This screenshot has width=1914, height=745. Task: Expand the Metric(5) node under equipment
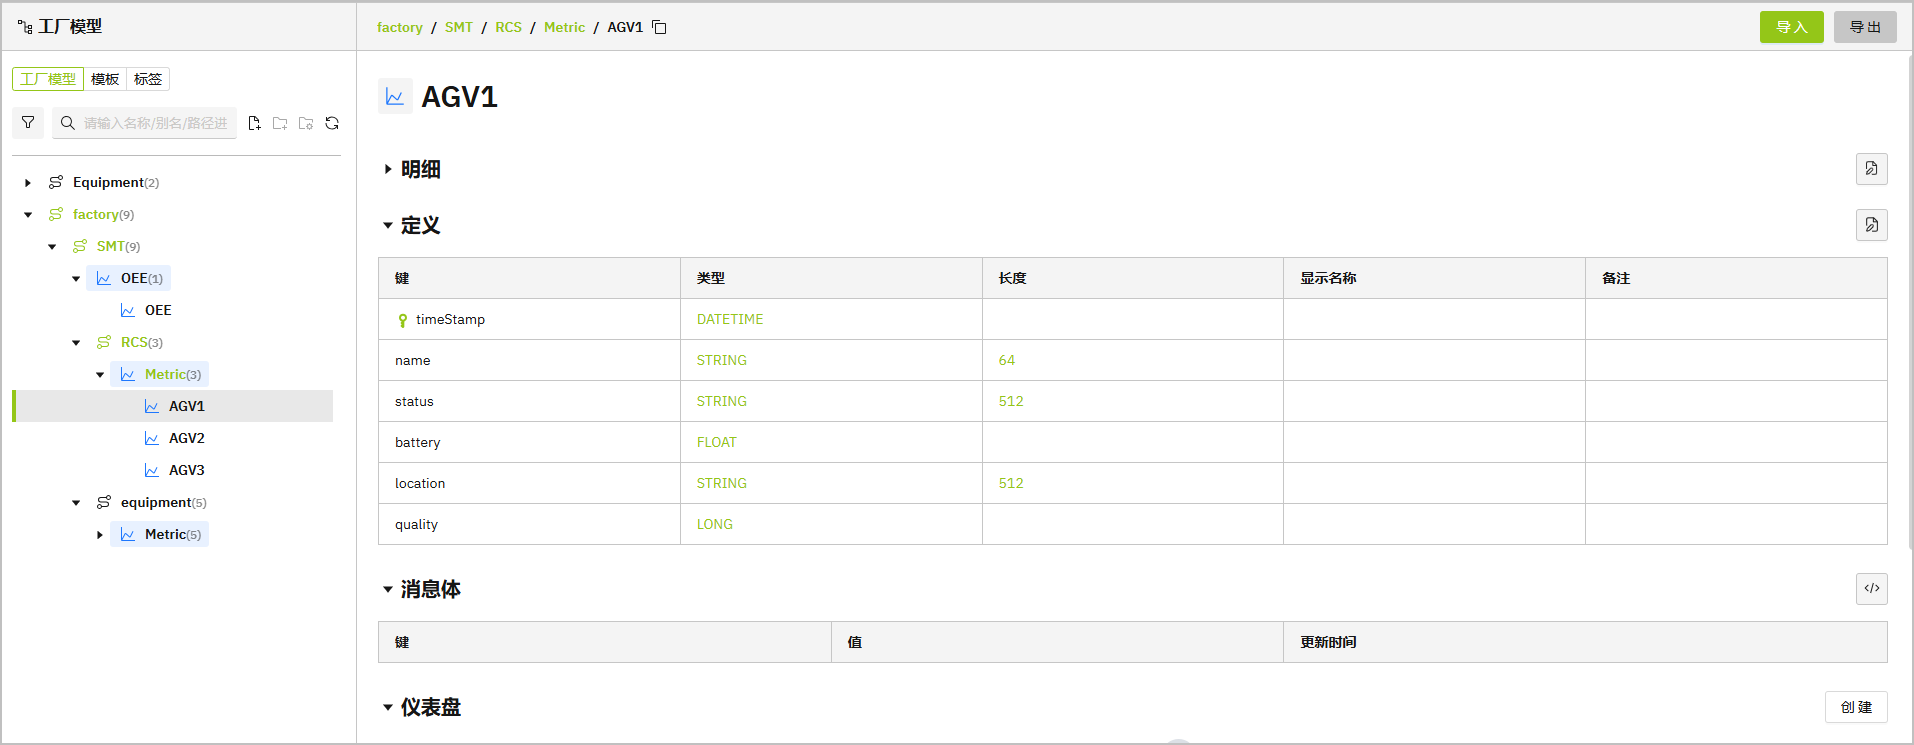tap(100, 535)
